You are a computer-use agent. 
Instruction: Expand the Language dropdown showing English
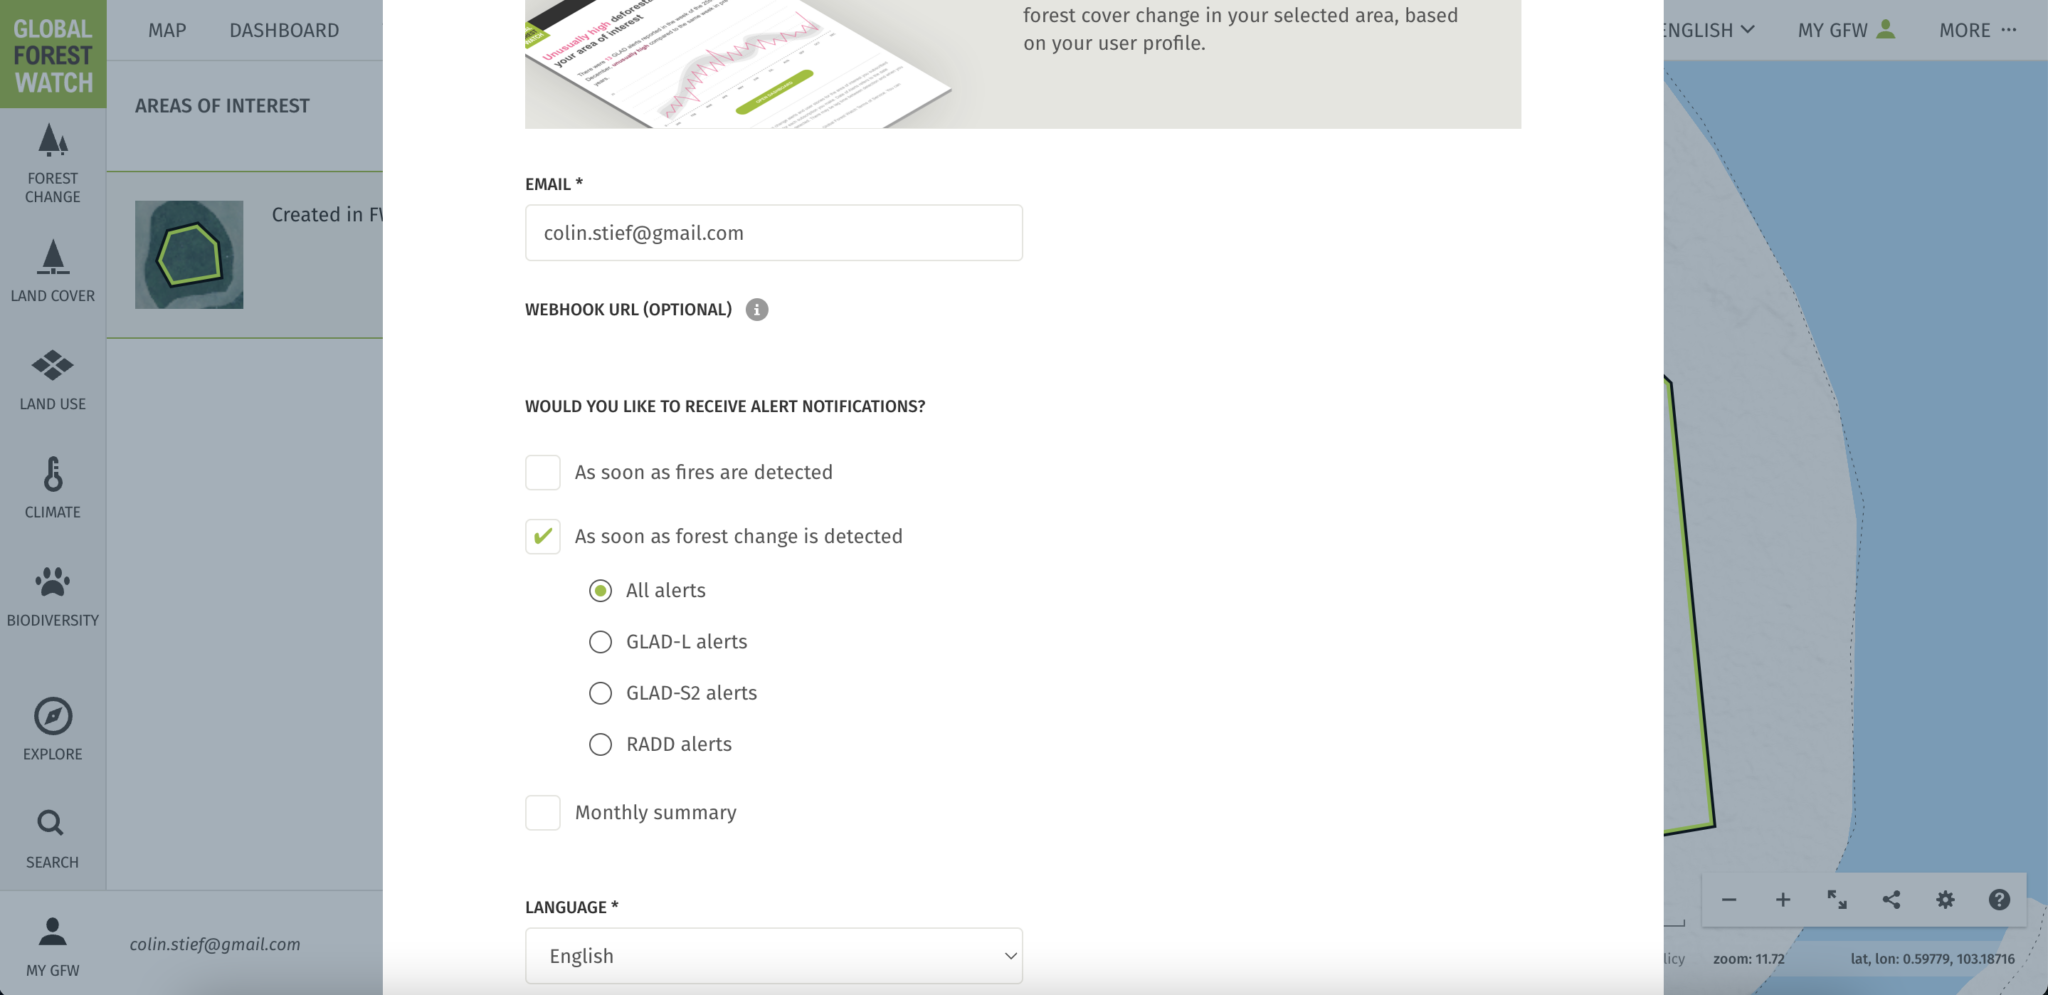pyautogui.click(x=773, y=956)
